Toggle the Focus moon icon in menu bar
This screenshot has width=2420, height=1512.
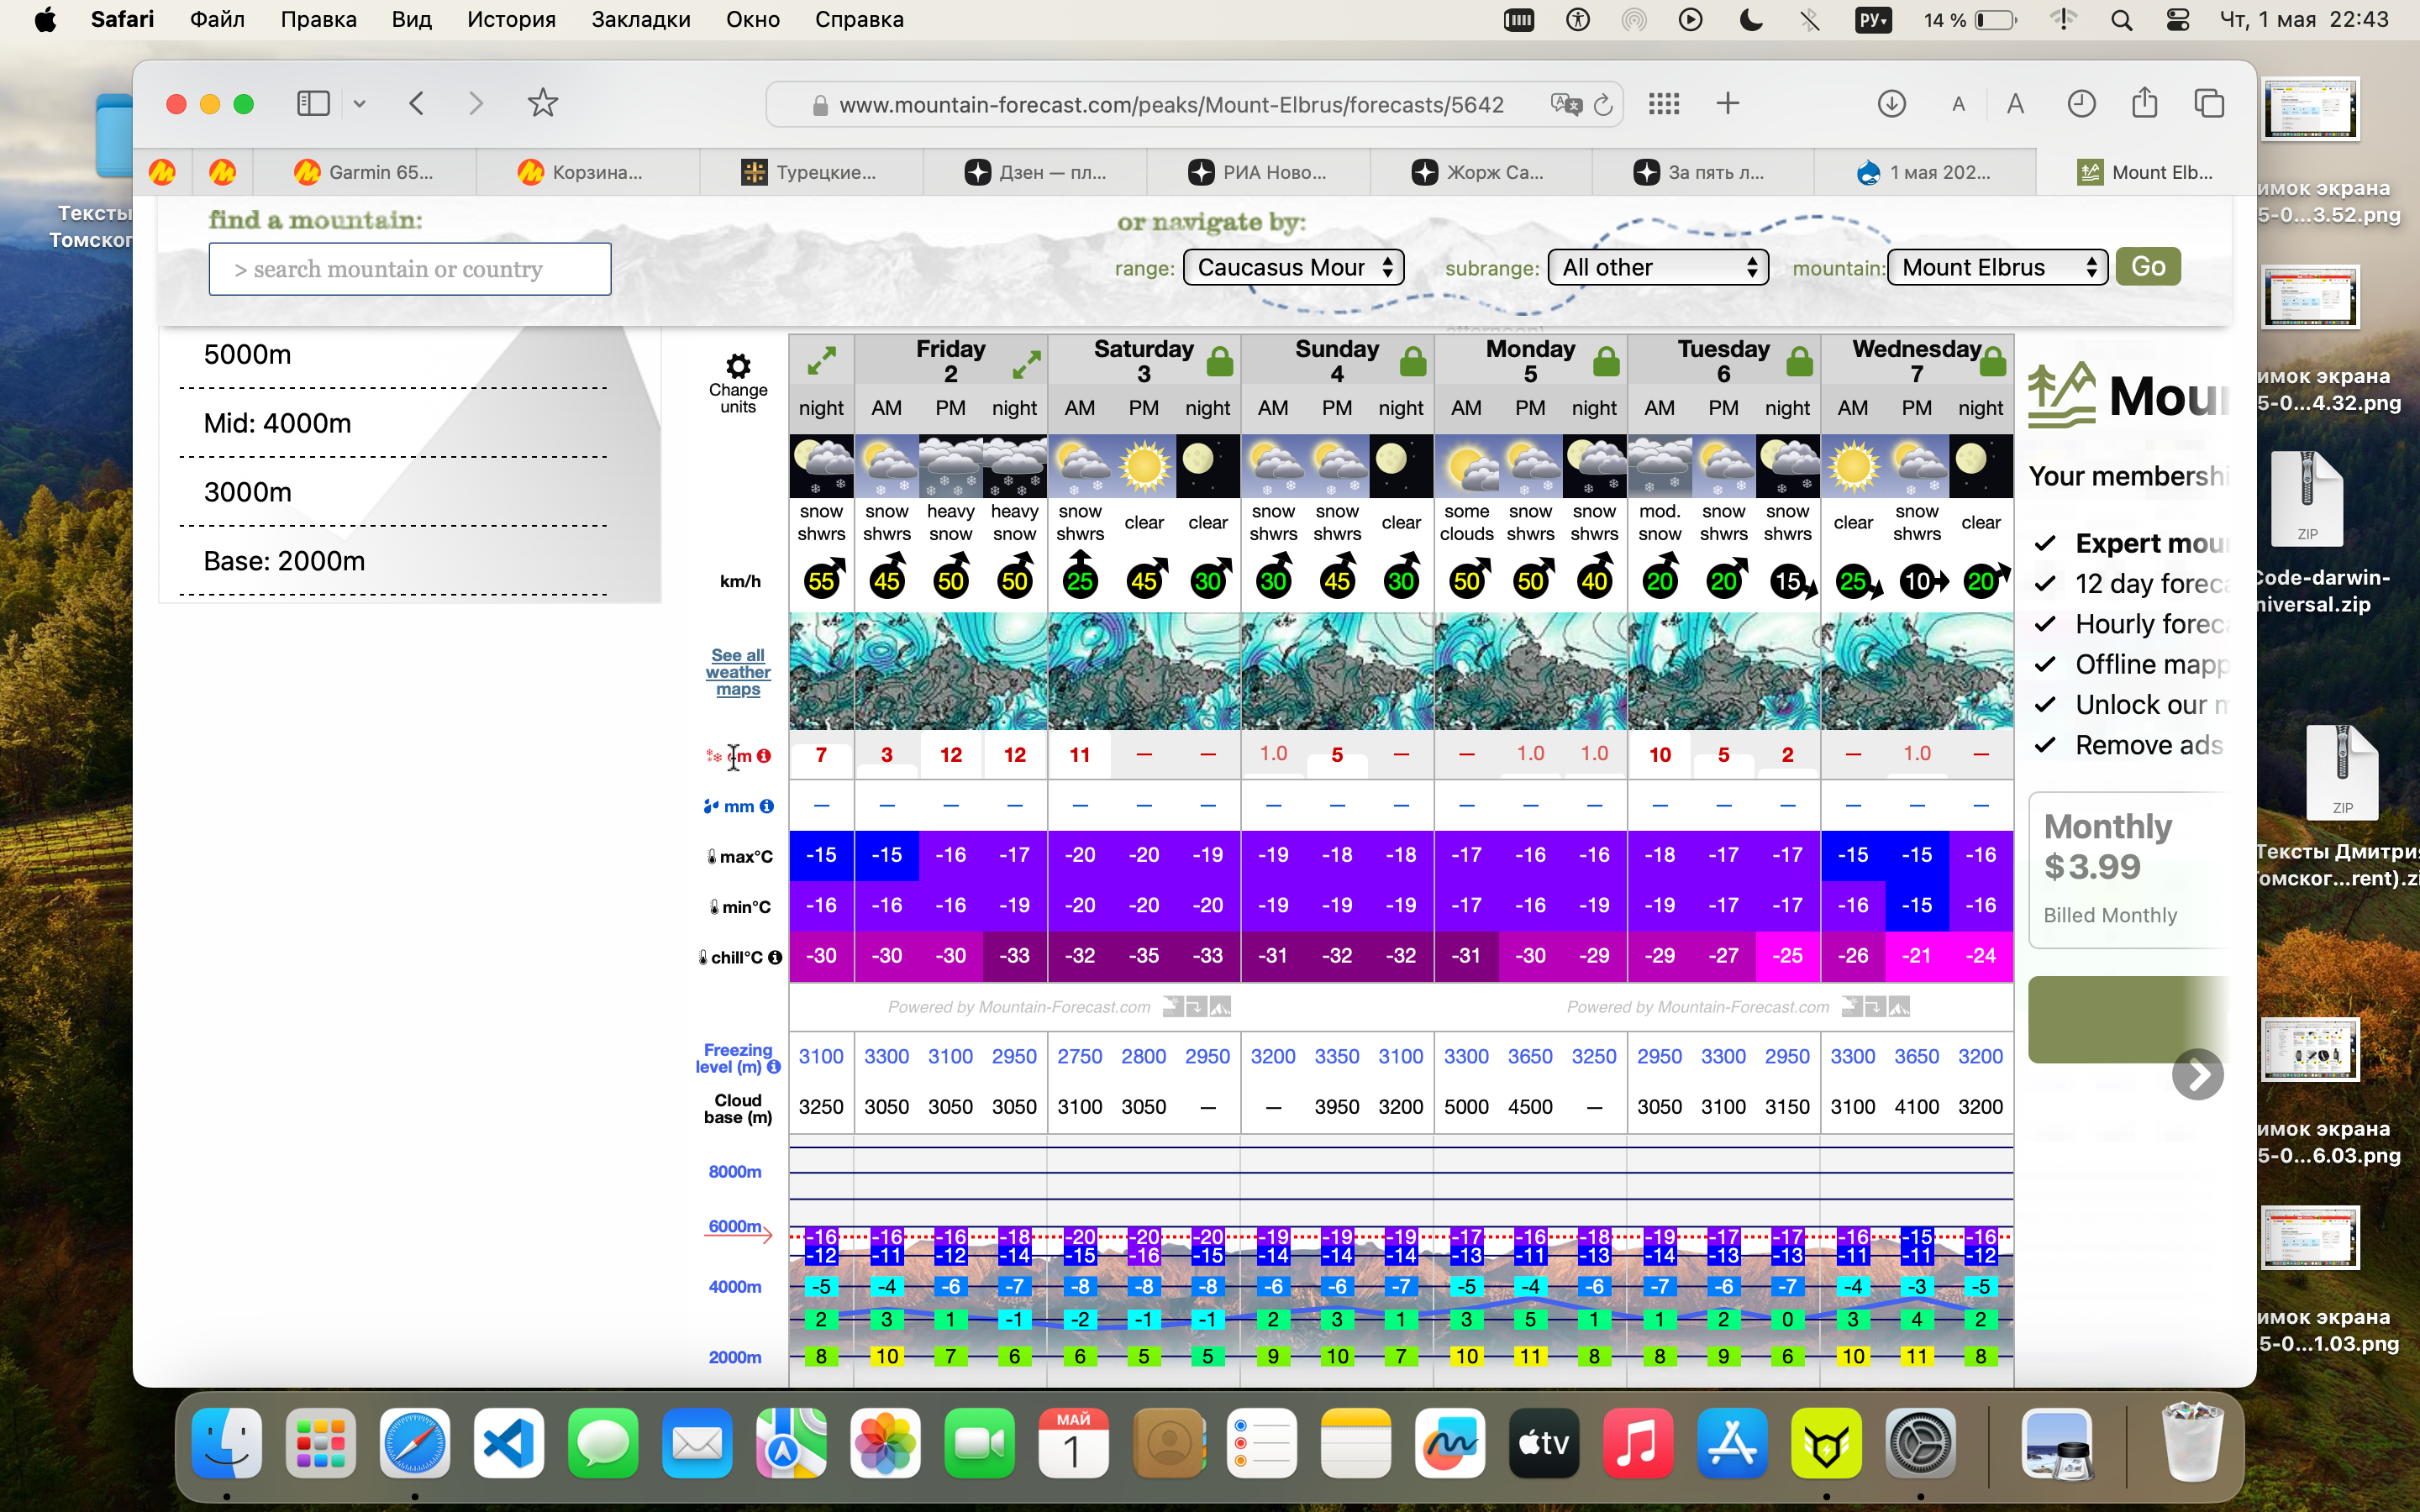(x=1751, y=20)
